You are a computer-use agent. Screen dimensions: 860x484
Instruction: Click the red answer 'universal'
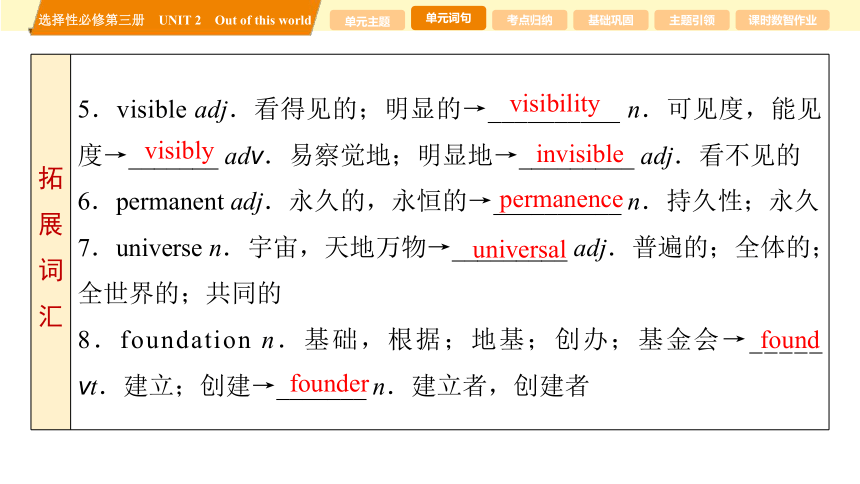[x=519, y=250]
